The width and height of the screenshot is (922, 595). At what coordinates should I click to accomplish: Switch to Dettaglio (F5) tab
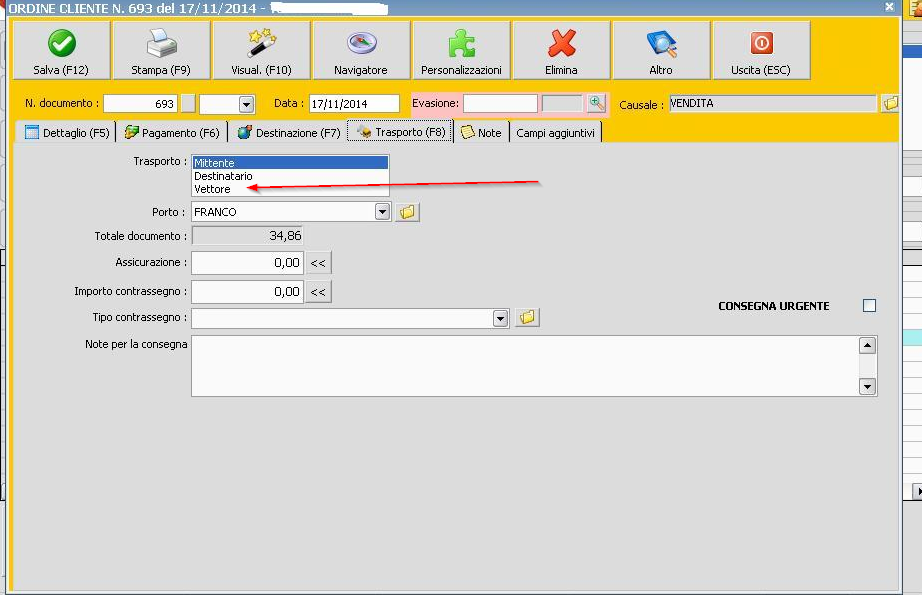pos(67,132)
